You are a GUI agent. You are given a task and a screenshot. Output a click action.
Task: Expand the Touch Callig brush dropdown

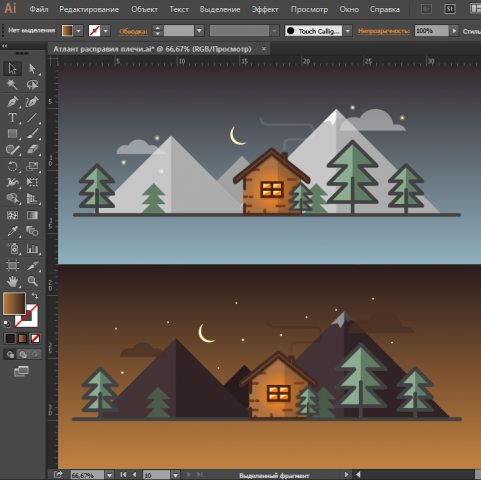point(348,31)
